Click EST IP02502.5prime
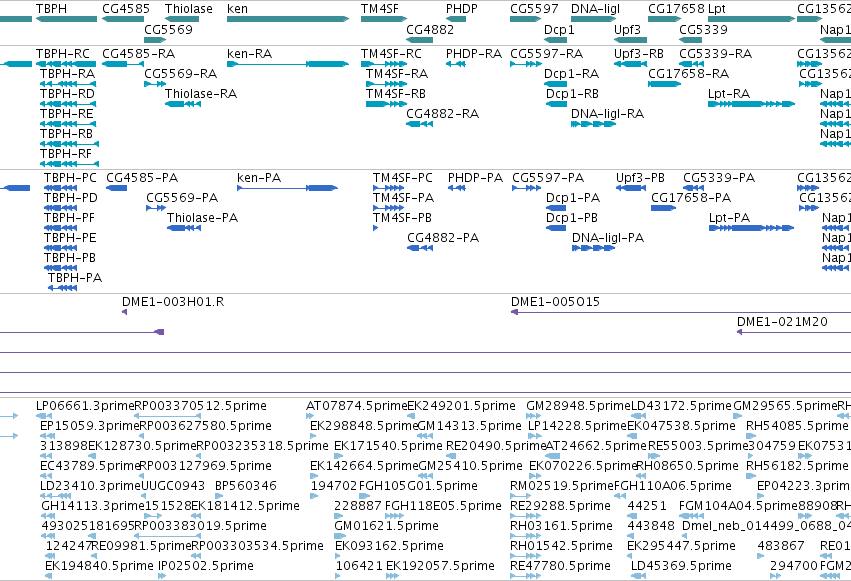Screen dimensions: 851x581 (x=206, y=566)
